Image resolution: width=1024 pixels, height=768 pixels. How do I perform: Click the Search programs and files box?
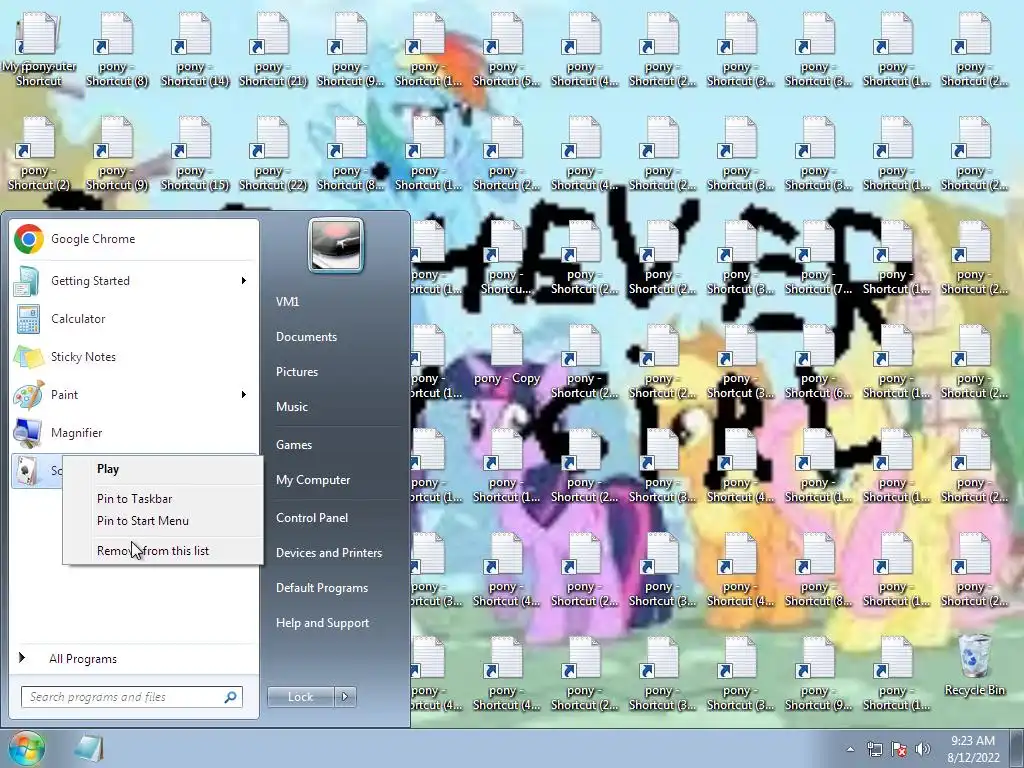(x=132, y=697)
